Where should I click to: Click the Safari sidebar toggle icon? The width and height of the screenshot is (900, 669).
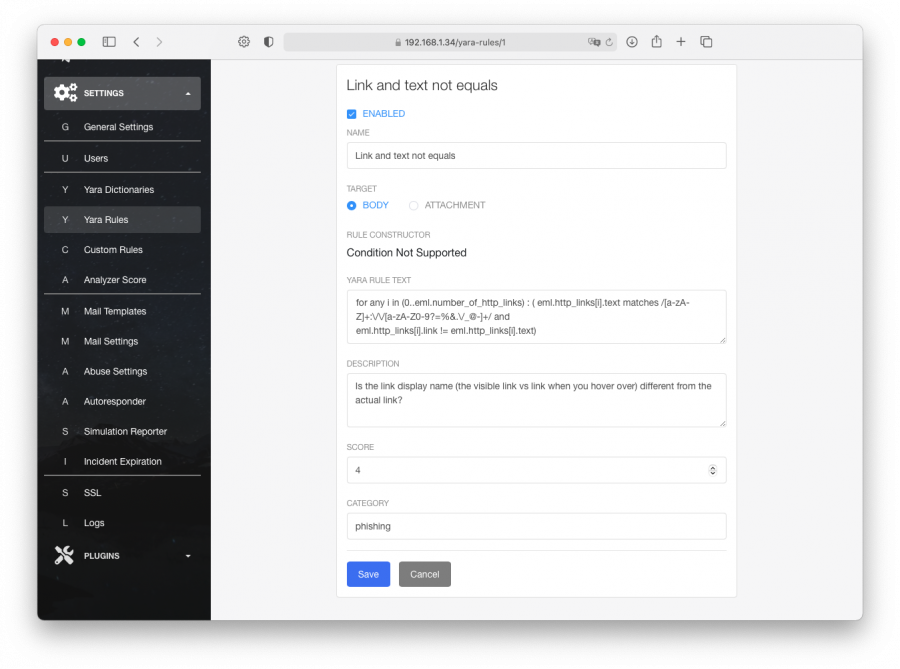coord(109,42)
